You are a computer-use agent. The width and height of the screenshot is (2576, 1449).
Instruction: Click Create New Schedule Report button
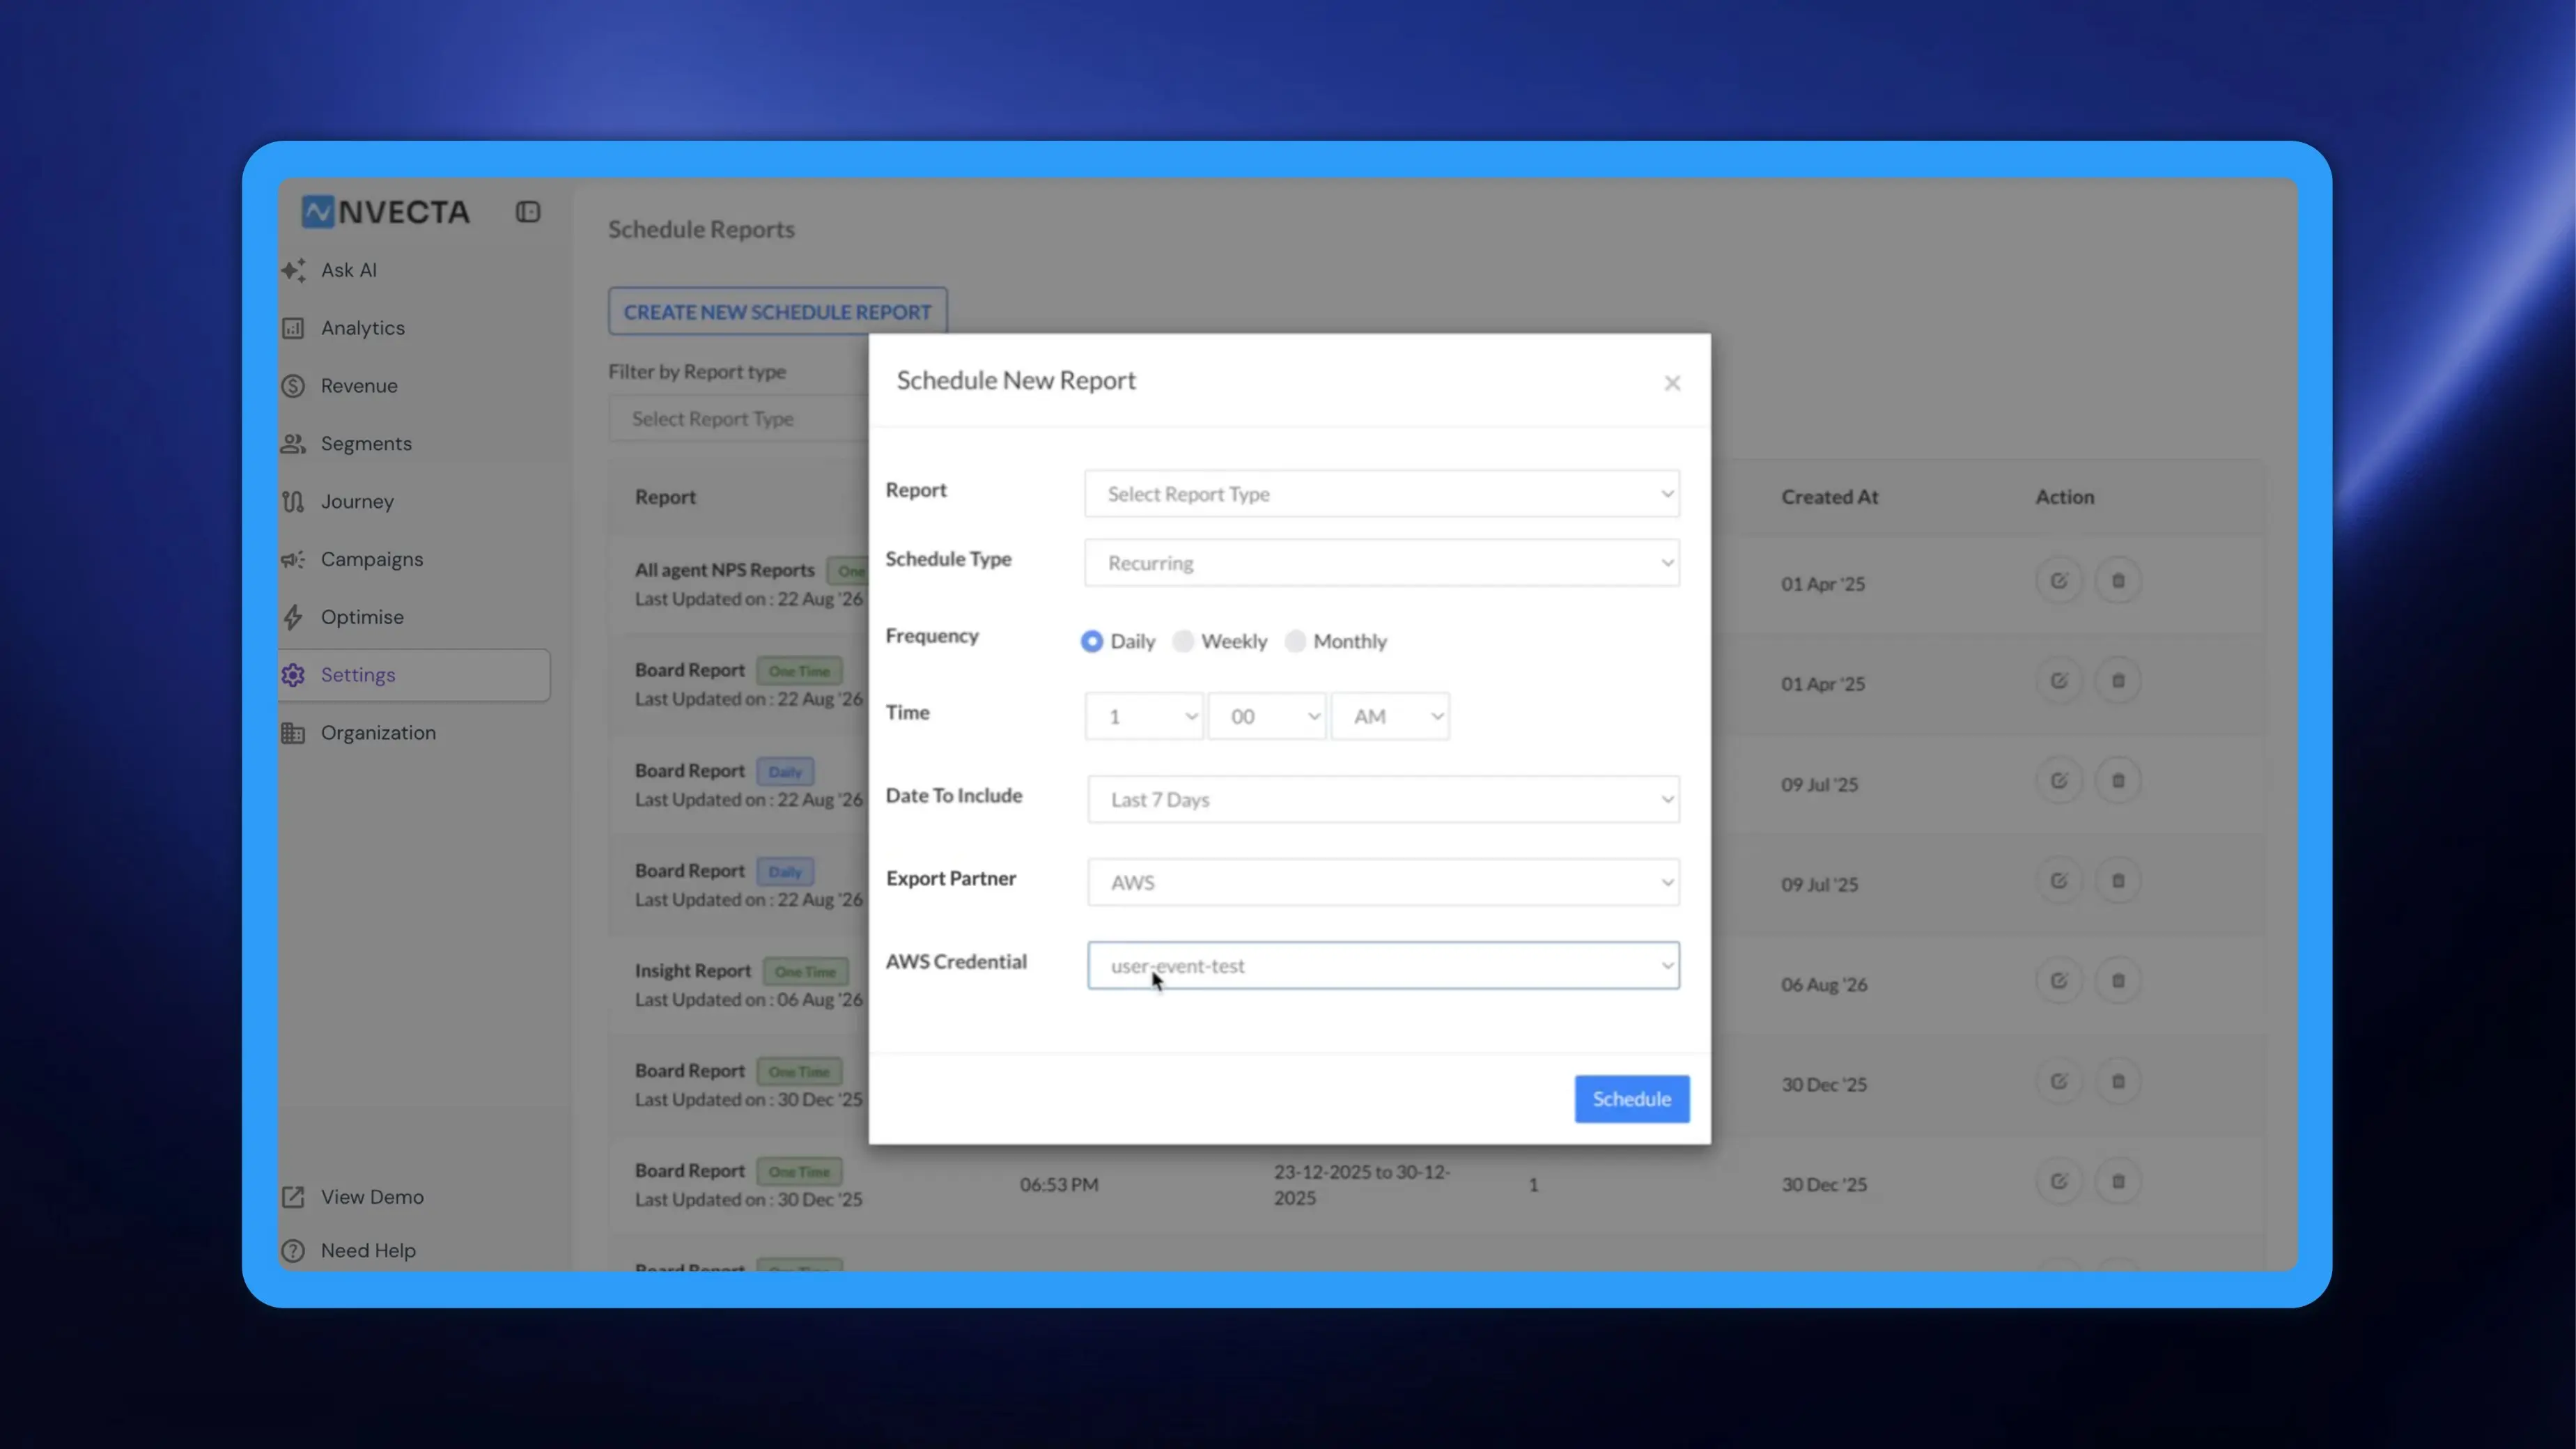(777, 312)
